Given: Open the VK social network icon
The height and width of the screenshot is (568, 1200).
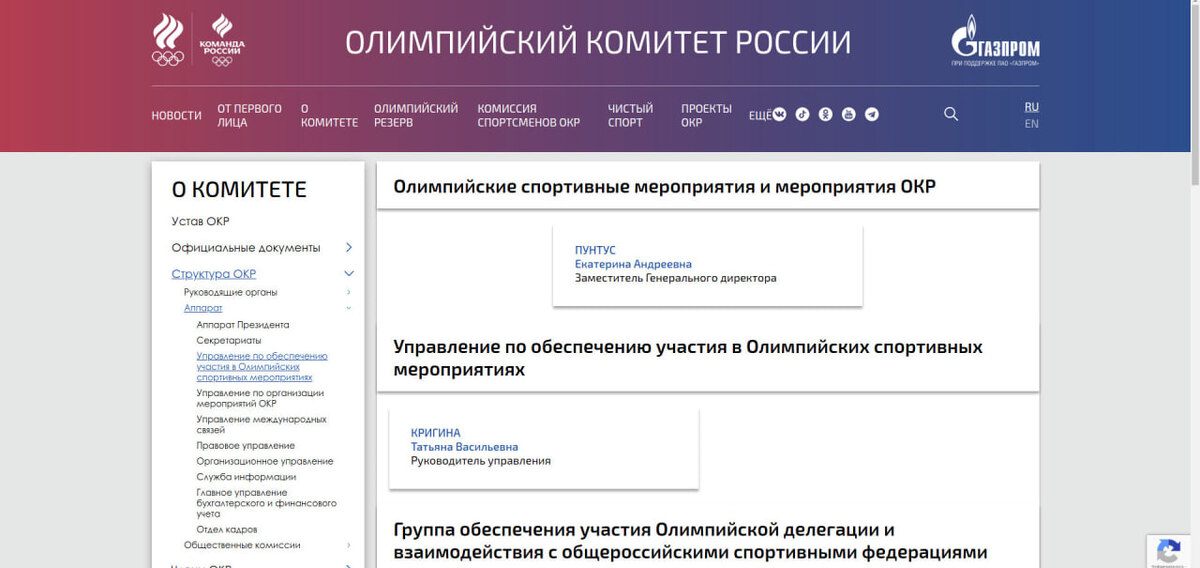Looking at the screenshot, I should click(779, 114).
